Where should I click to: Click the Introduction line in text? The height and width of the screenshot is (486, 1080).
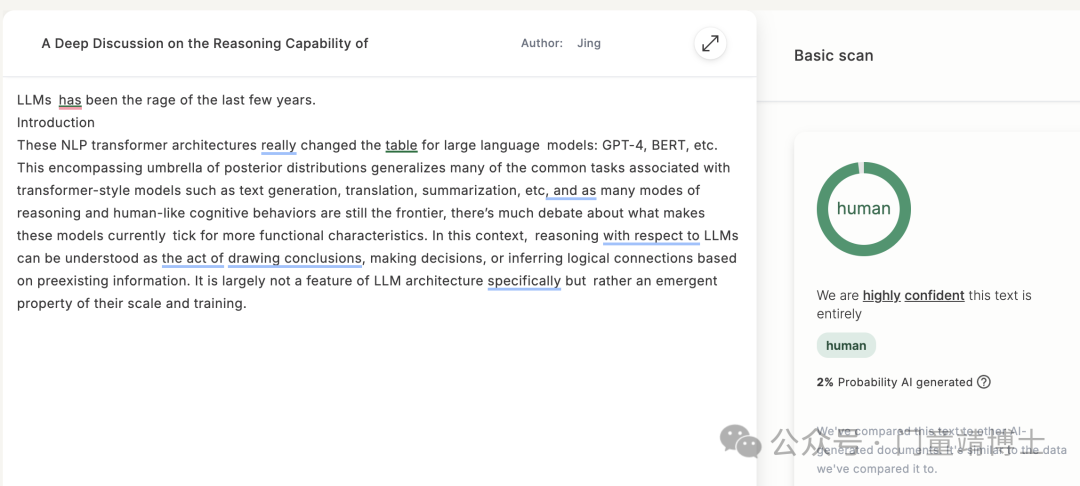56,123
